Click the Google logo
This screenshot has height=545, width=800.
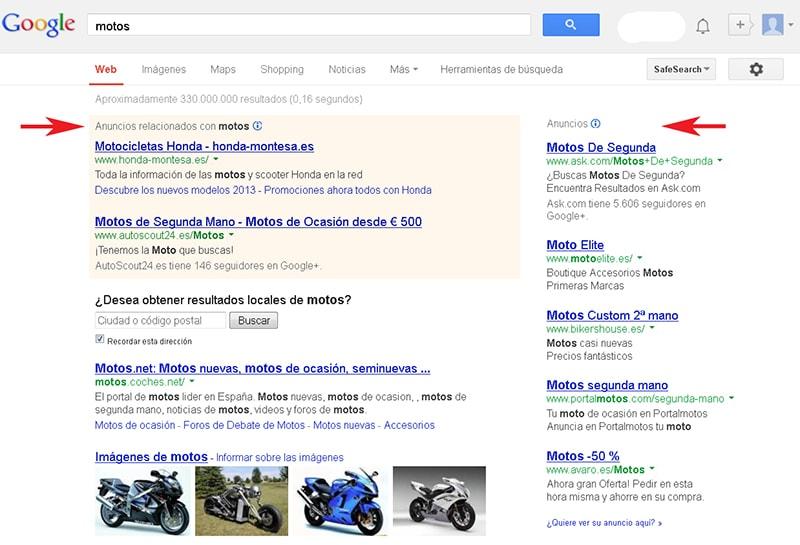pyautogui.click(x=38, y=24)
